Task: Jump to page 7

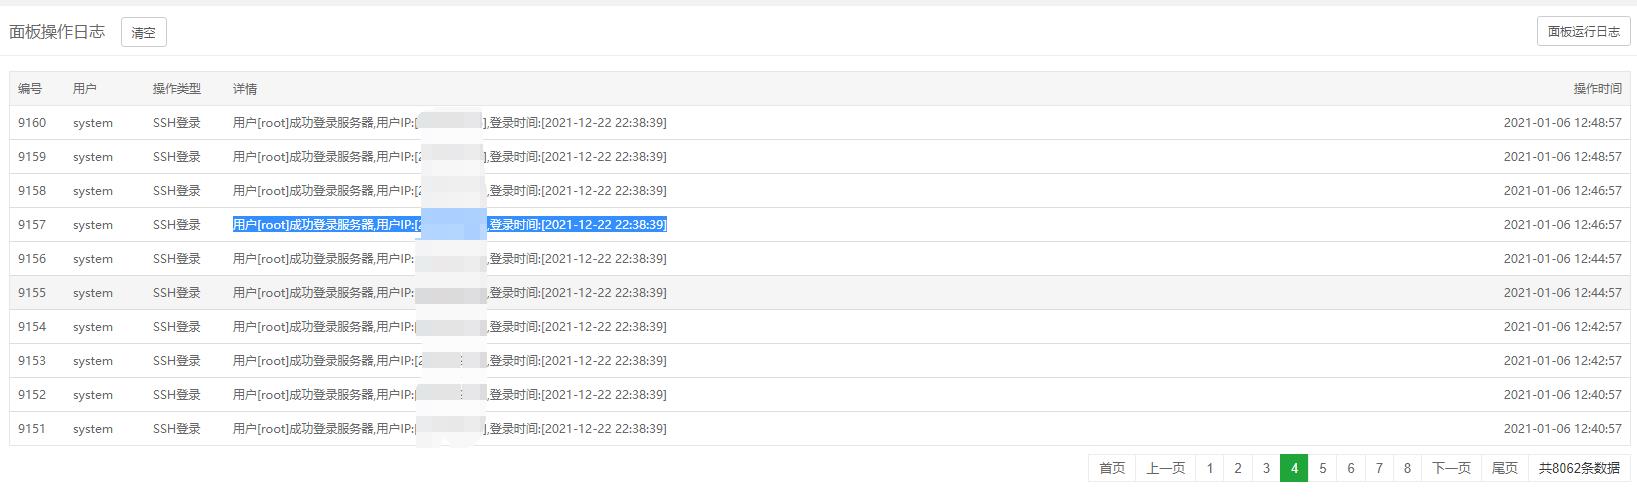Action: (1378, 468)
